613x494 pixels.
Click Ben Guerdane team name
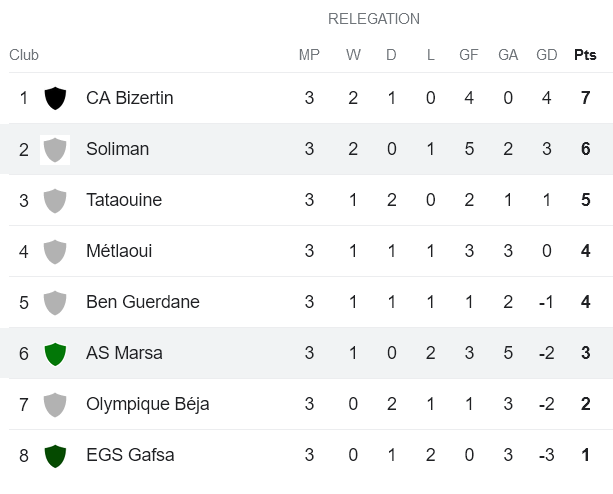(143, 302)
